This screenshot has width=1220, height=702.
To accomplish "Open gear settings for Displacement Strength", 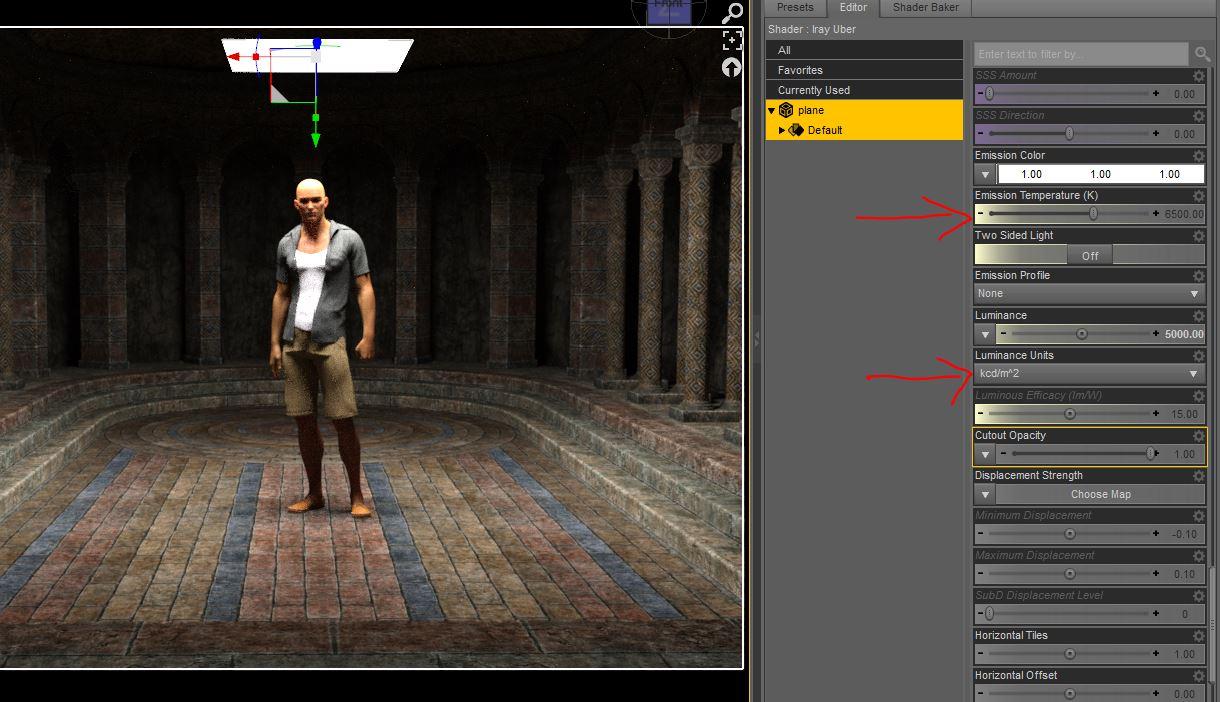I will [1199, 476].
